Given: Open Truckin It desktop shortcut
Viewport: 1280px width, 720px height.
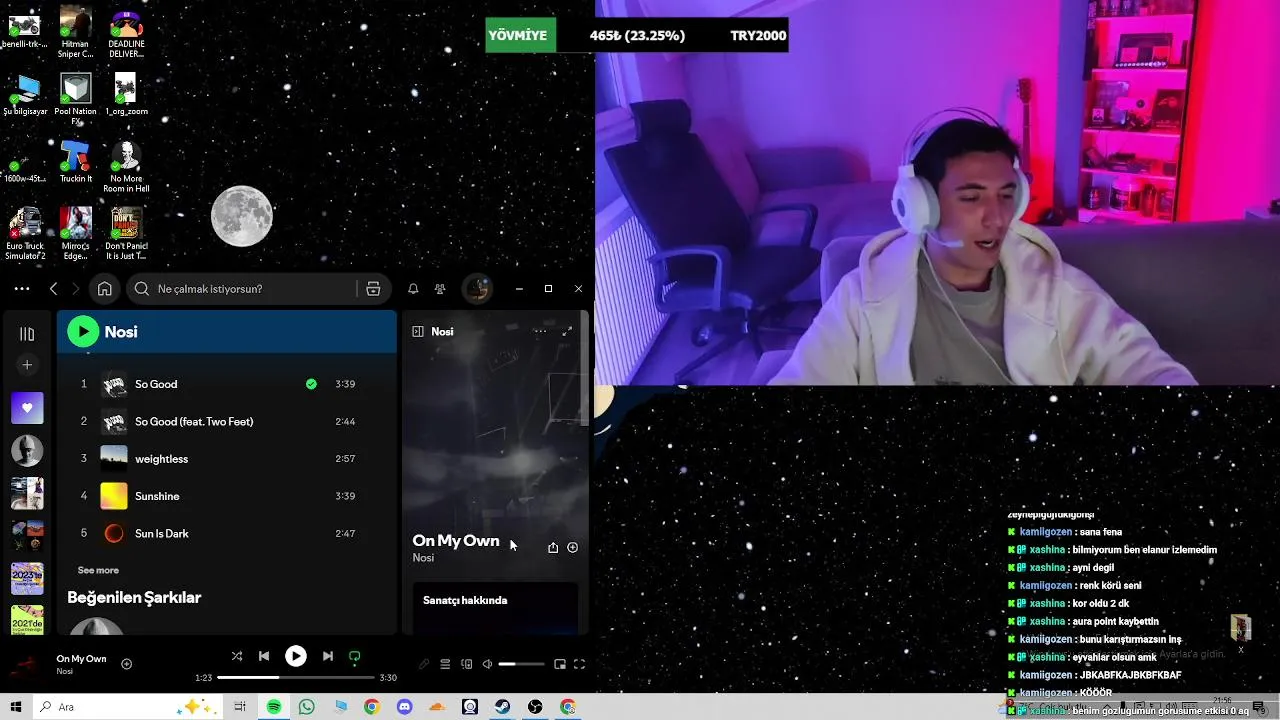Looking at the screenshot, I should (x=76, y=162).
